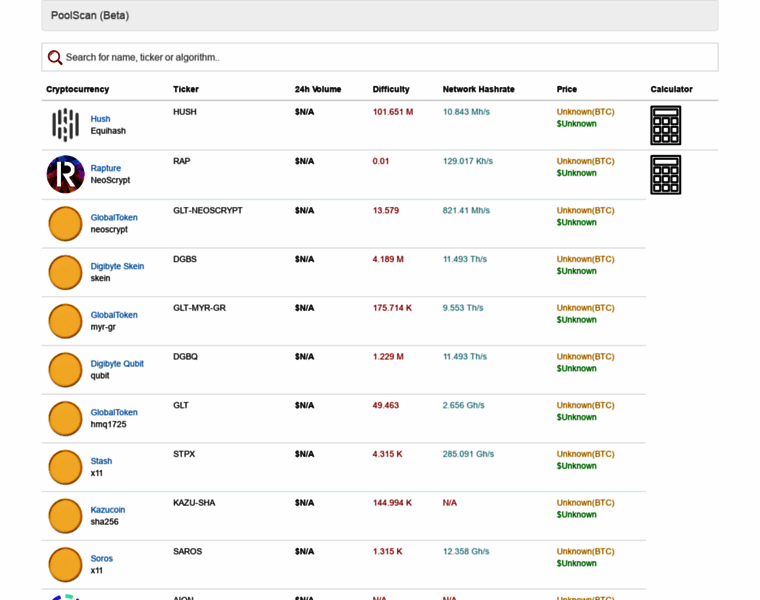The height and width of the screenshot is (600, 760).
Task: Click the 9.553 Th/s hashrate value
Action: (463, 308)
